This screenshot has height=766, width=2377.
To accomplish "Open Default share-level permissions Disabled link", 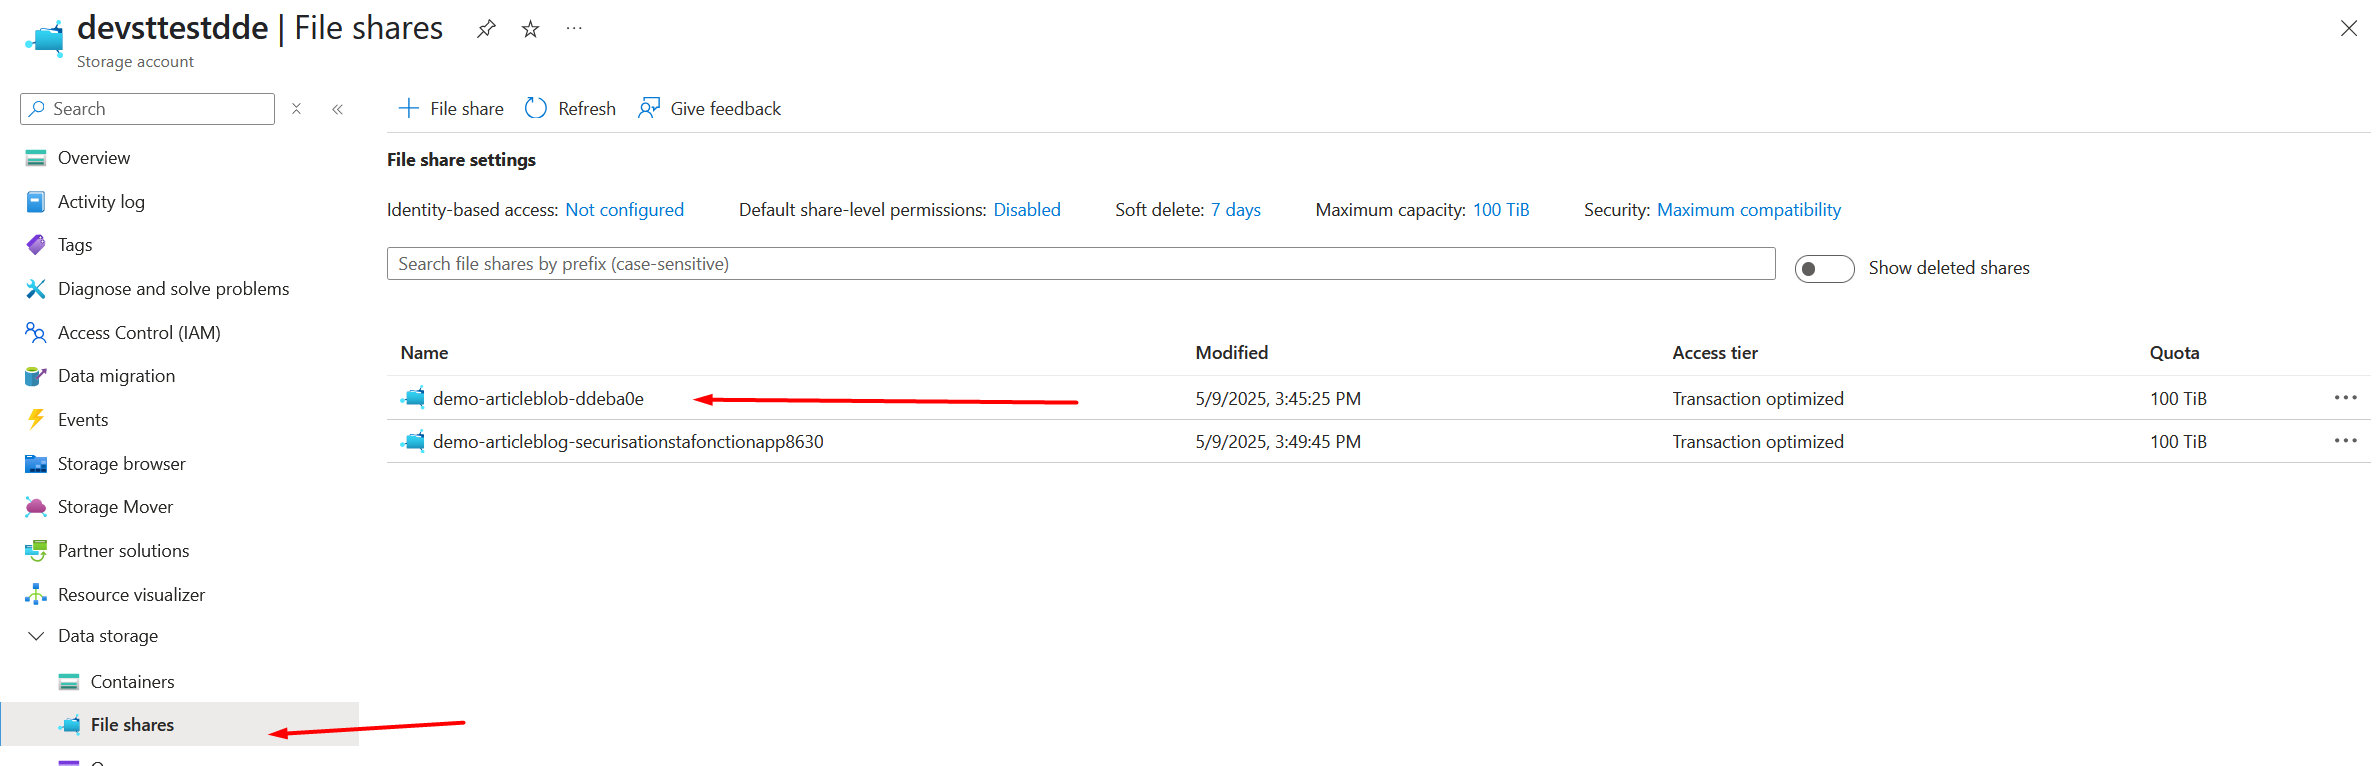I will [x=1027, y=210].
